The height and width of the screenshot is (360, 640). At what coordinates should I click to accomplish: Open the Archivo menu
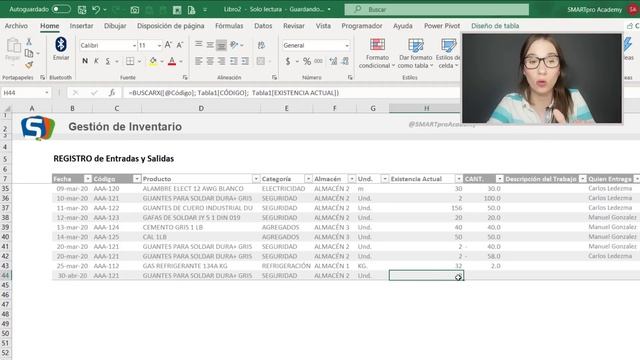pos(16,26)
